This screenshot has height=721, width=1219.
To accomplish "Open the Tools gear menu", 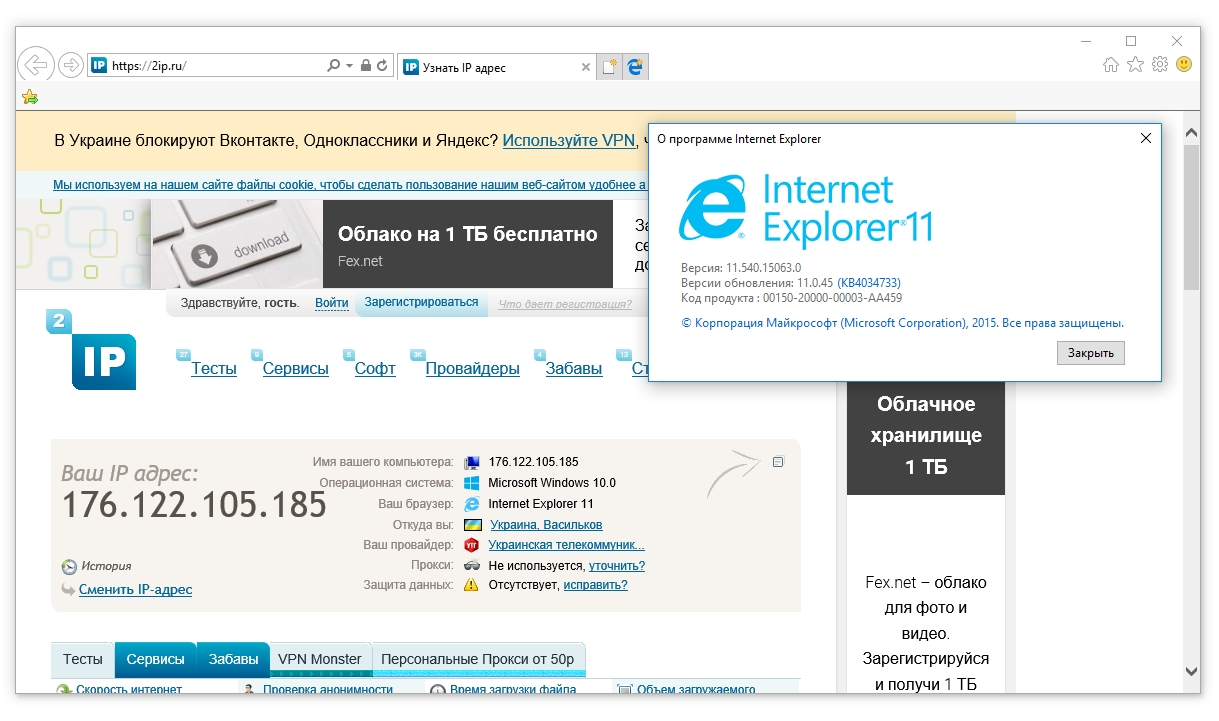I will point(1160,64).
